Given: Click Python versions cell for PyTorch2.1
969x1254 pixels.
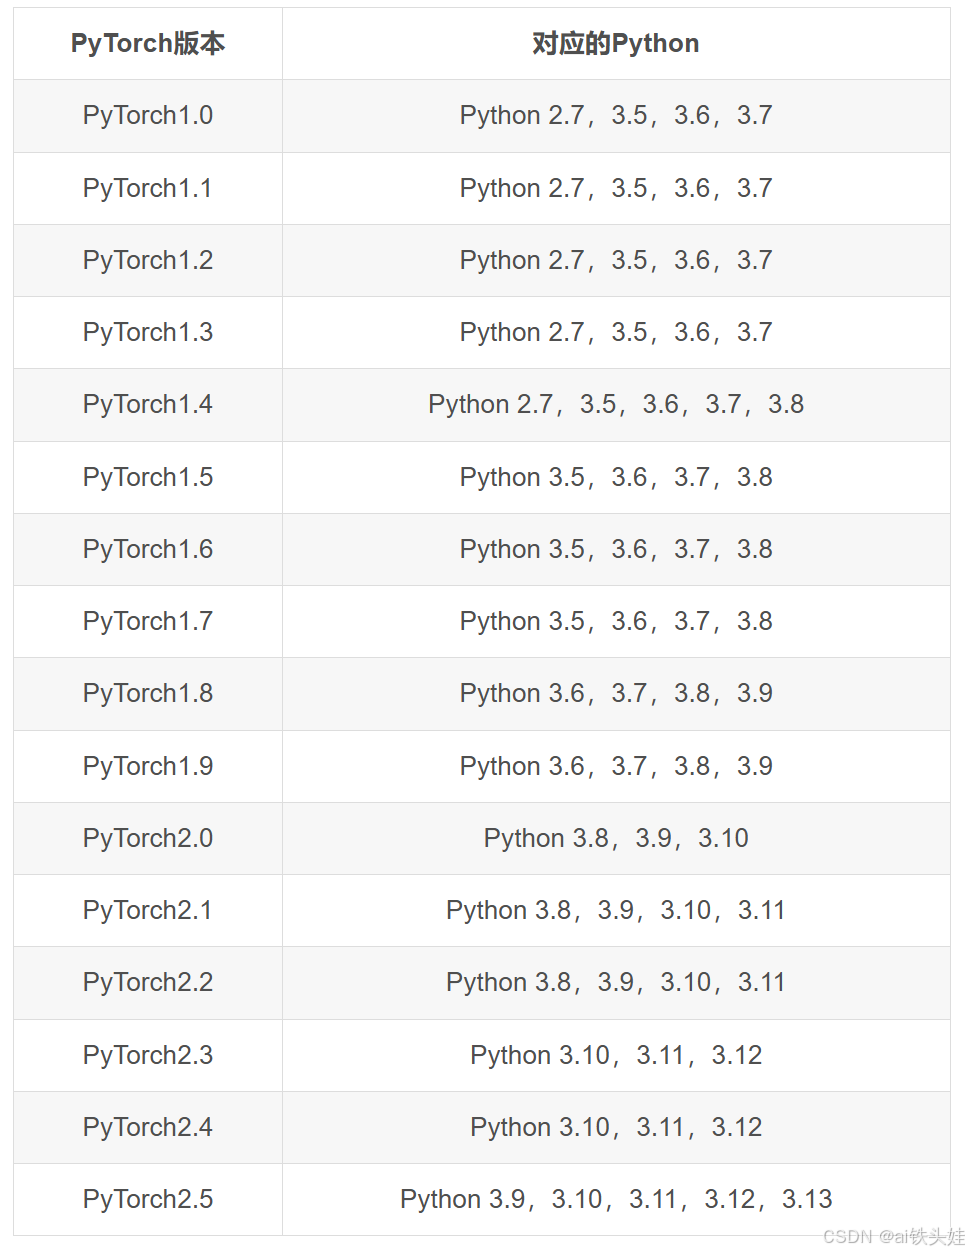Looking at the screenshot, I should (x=616, y=911).
